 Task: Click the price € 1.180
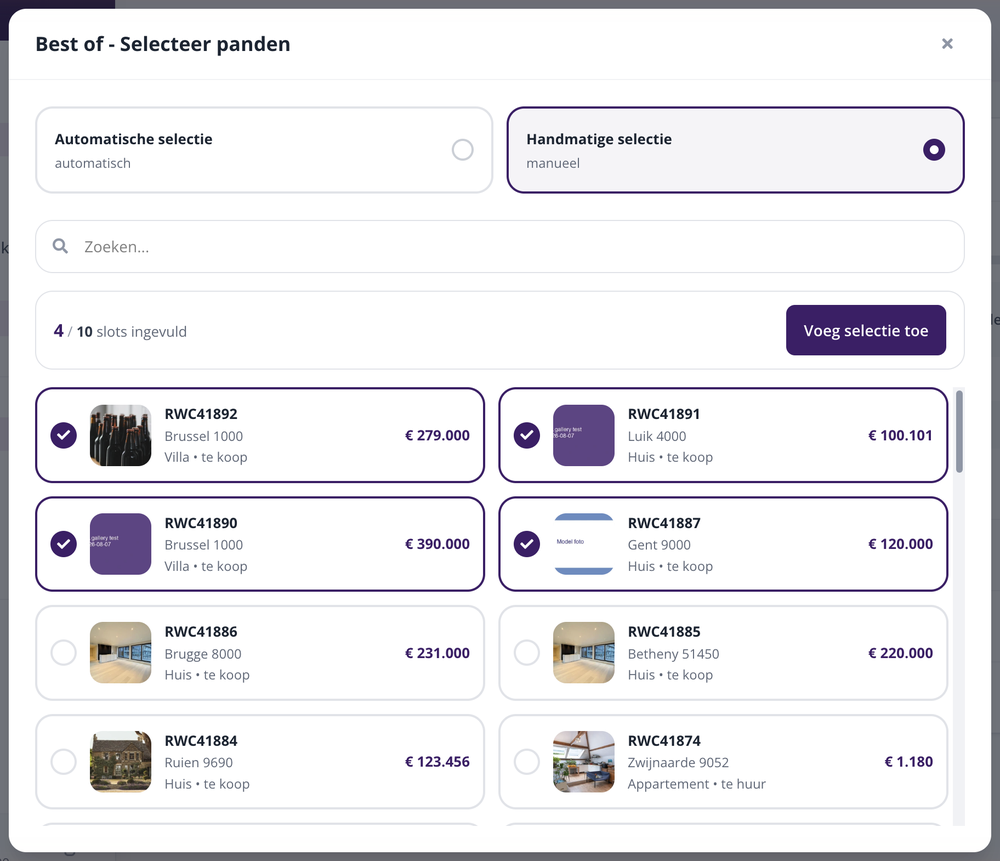[909, 762]
